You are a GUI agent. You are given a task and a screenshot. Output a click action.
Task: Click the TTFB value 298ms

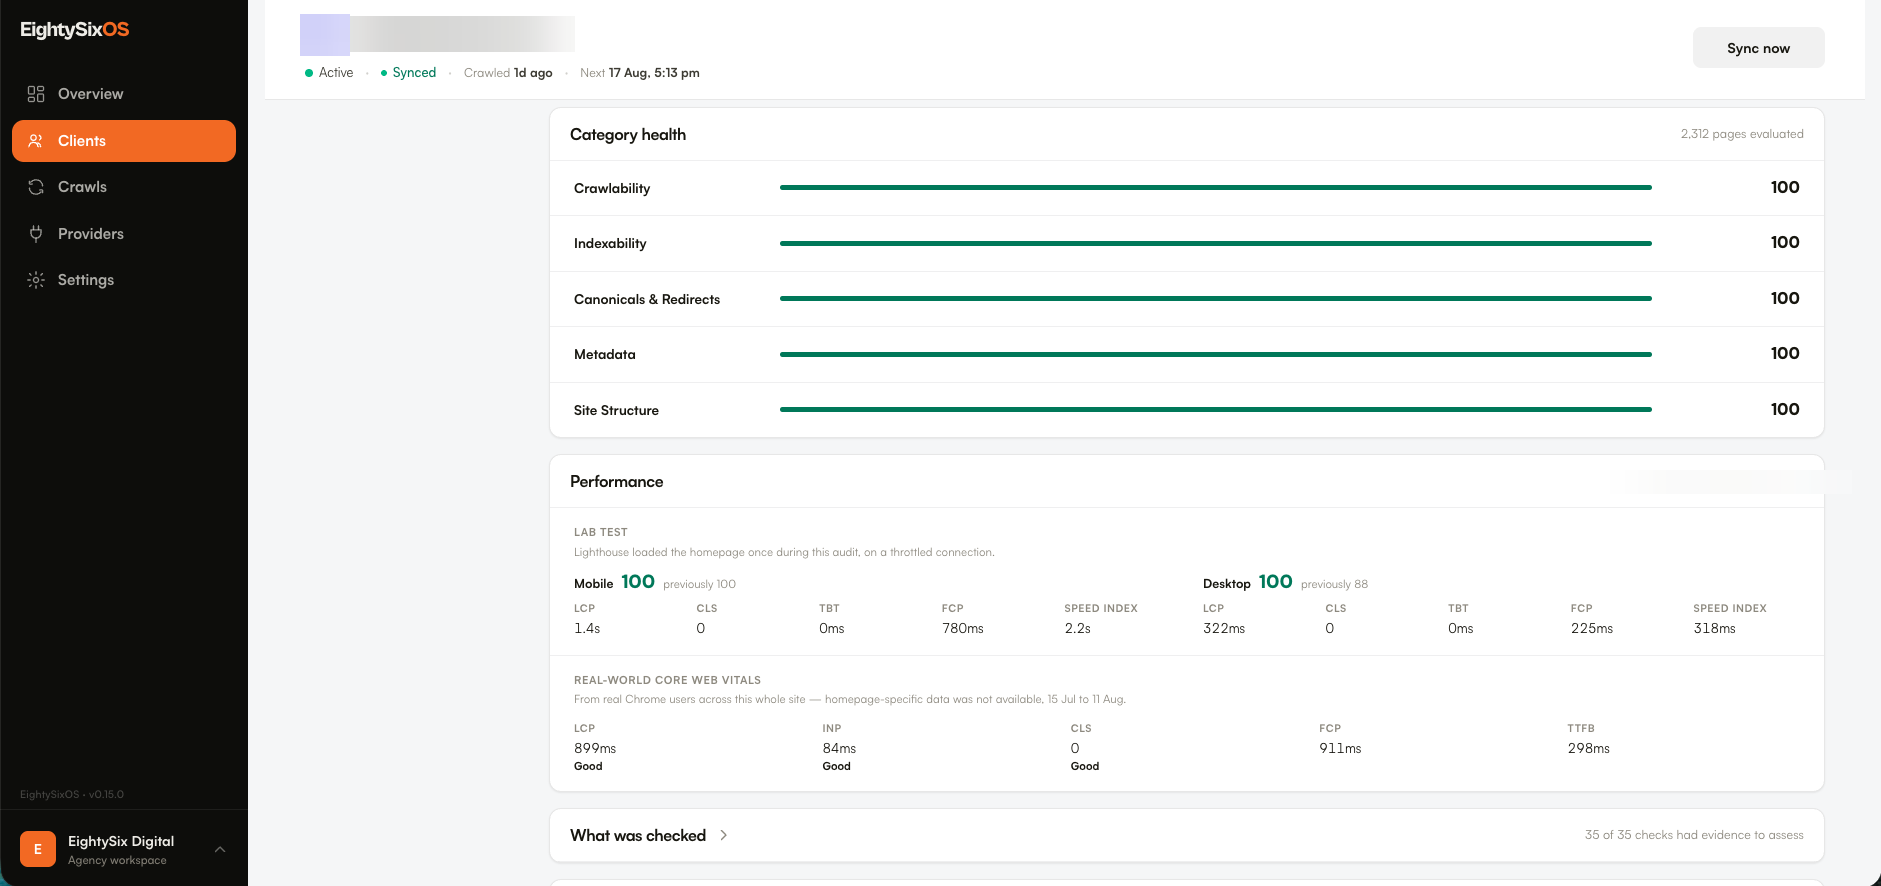(x=1589, y=748)
